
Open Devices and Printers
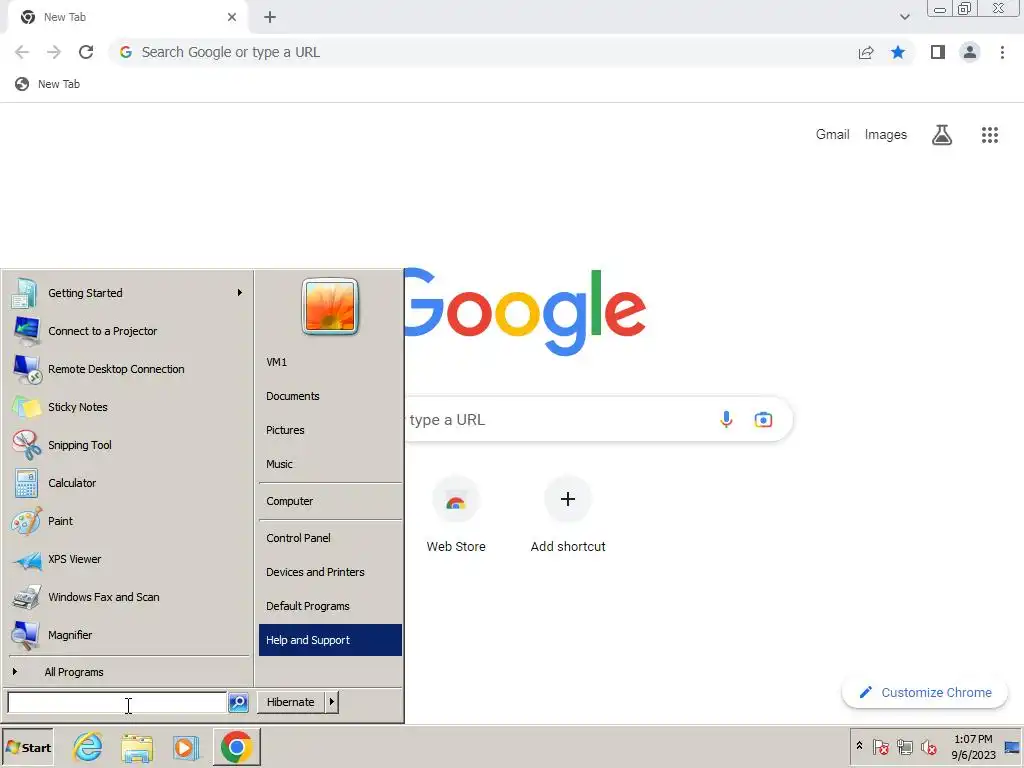pos(330,572)
